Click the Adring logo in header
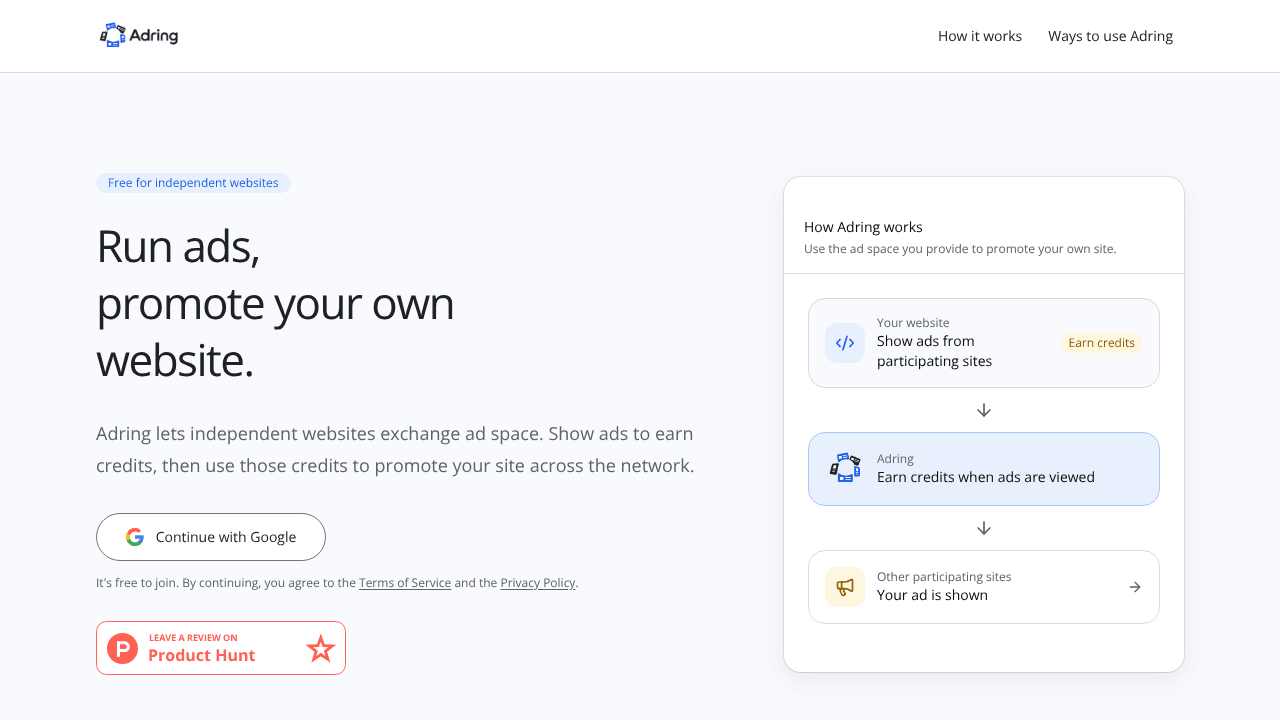1280x720 pixels. 139,36
